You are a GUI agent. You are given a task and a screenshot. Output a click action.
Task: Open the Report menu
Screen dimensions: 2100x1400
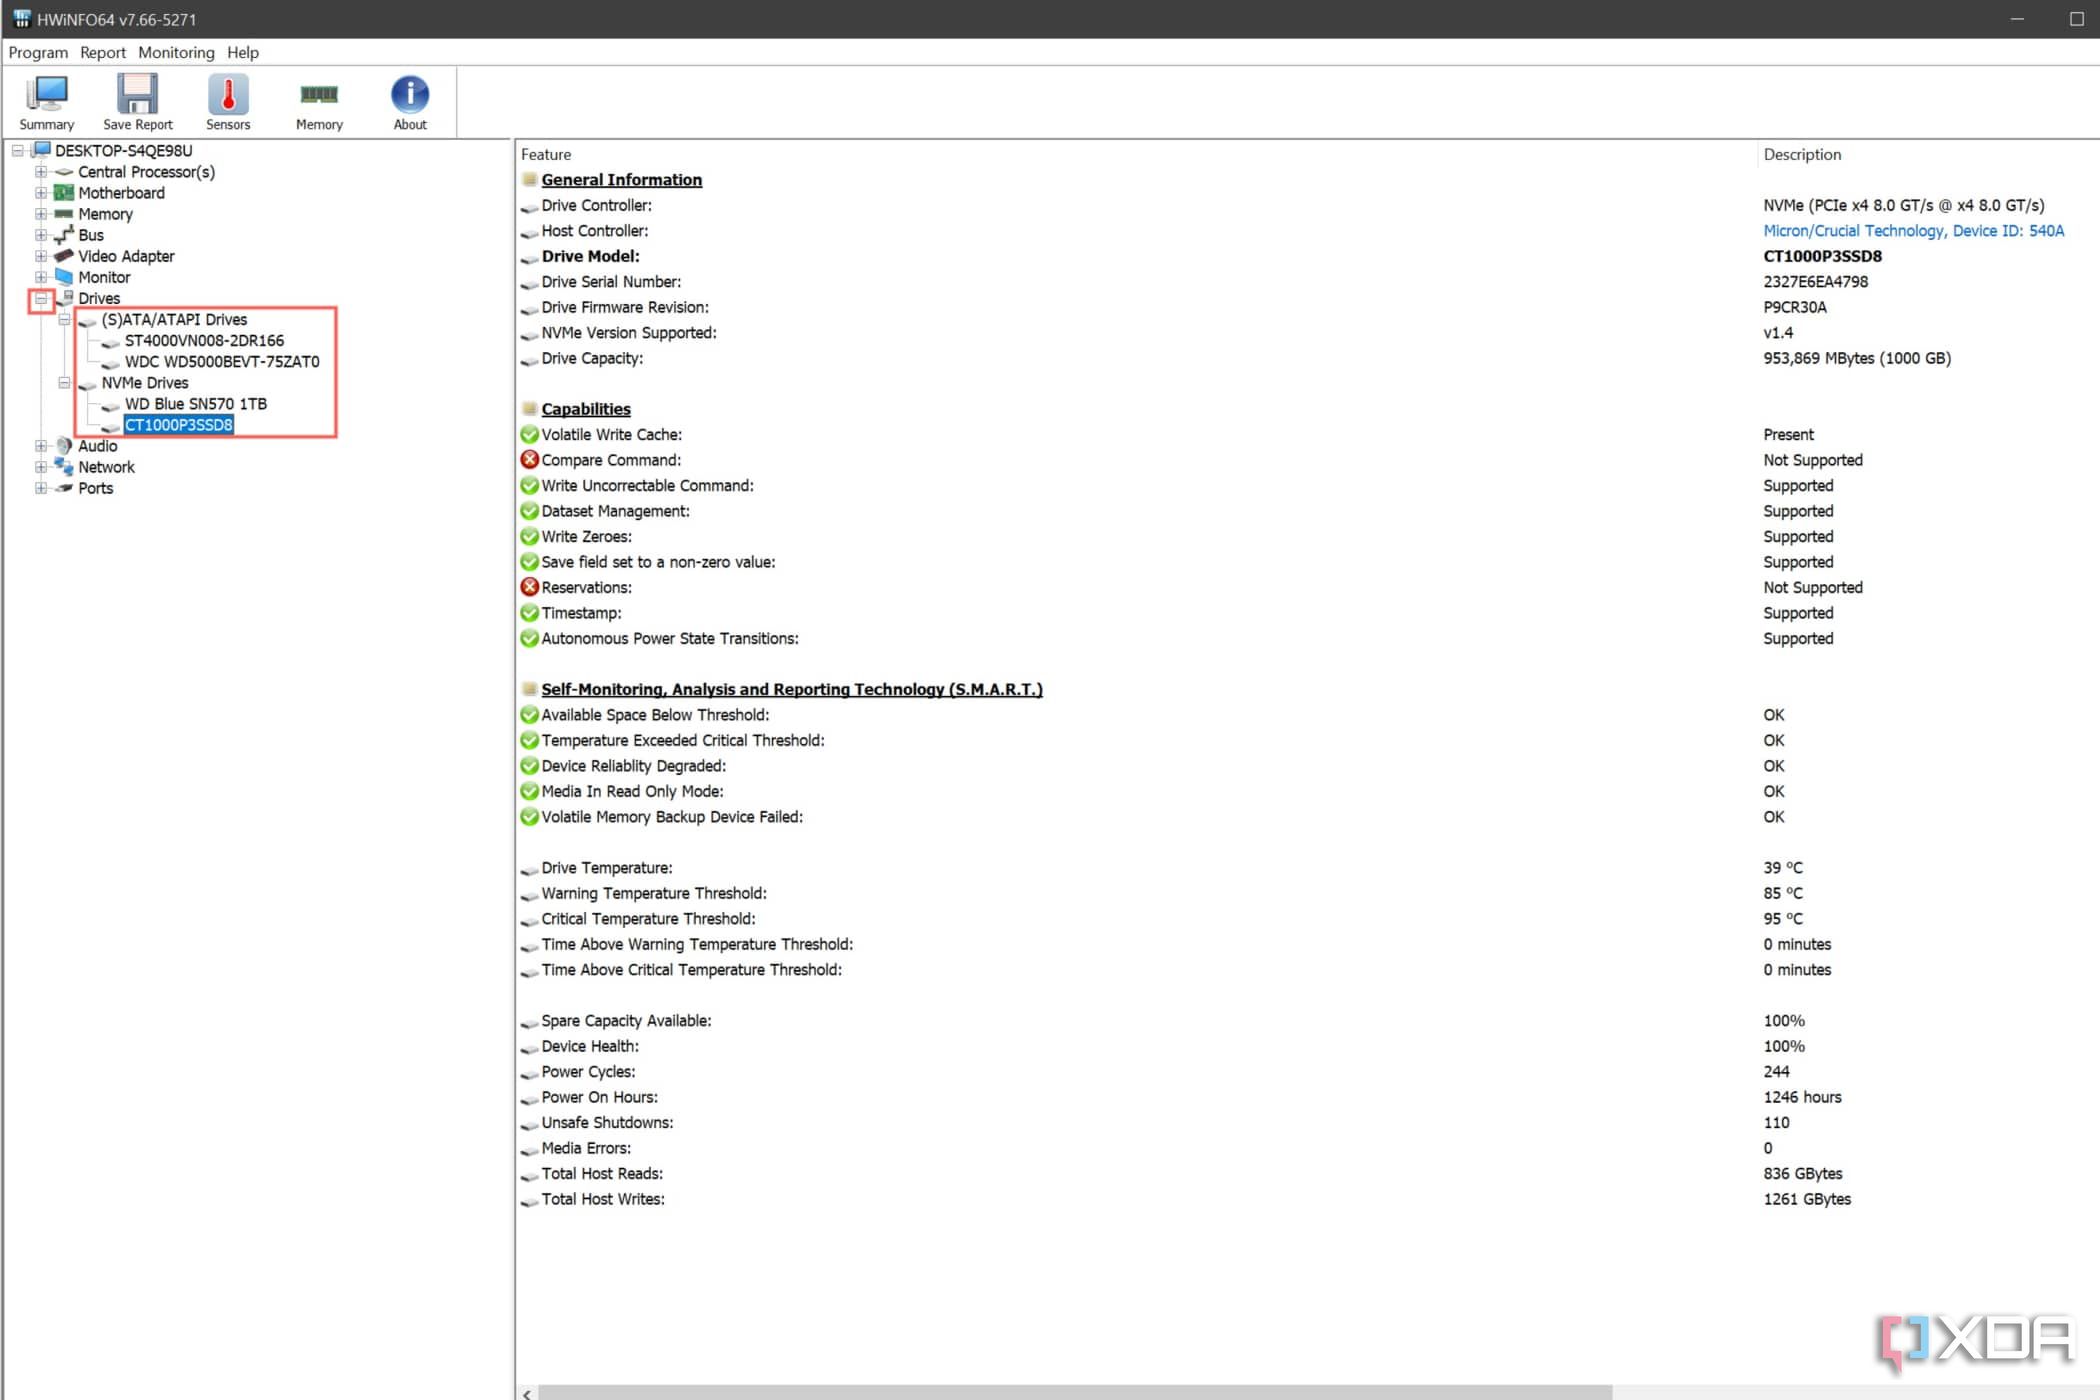coord(103,52)
